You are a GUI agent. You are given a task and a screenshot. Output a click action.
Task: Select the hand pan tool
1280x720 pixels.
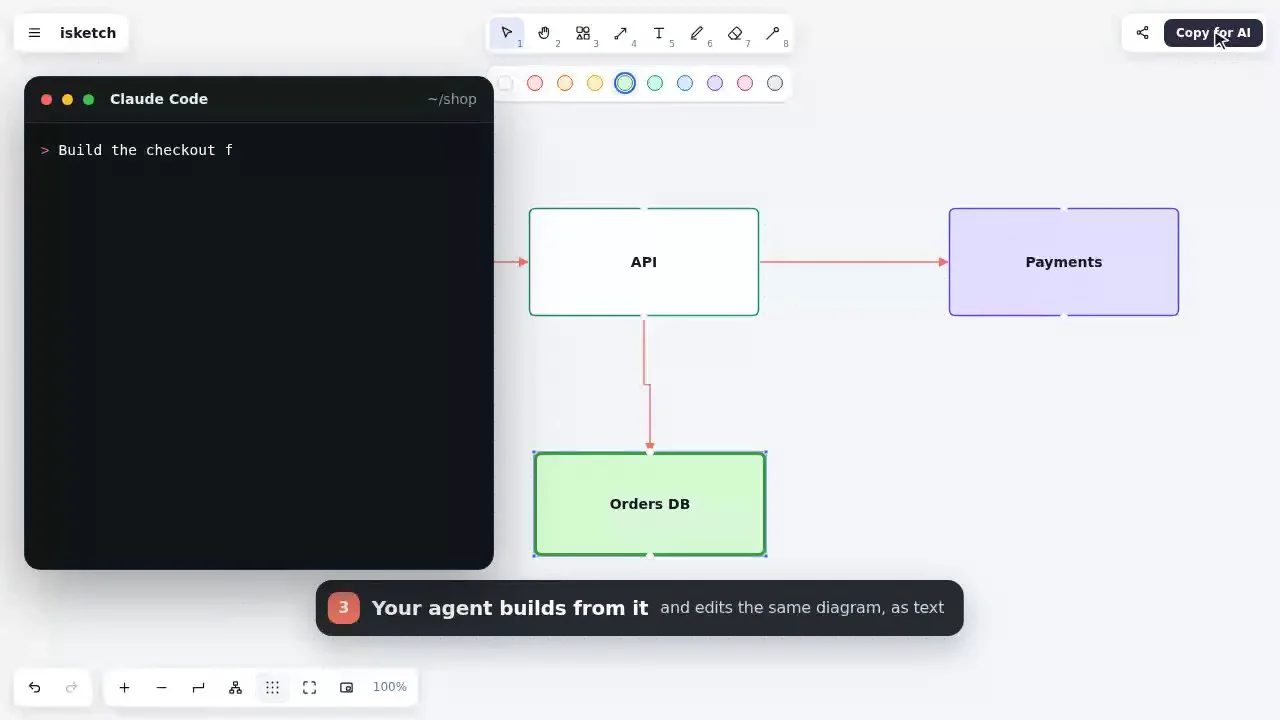coord(545,33)
